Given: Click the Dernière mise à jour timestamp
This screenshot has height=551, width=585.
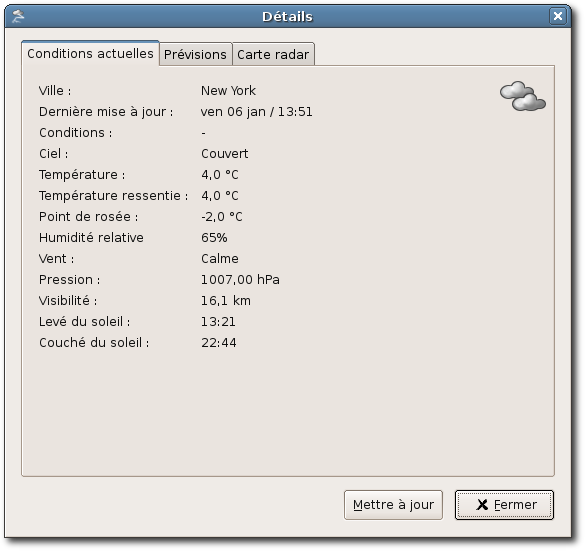Looking at the screenshot, I should 257,112.
